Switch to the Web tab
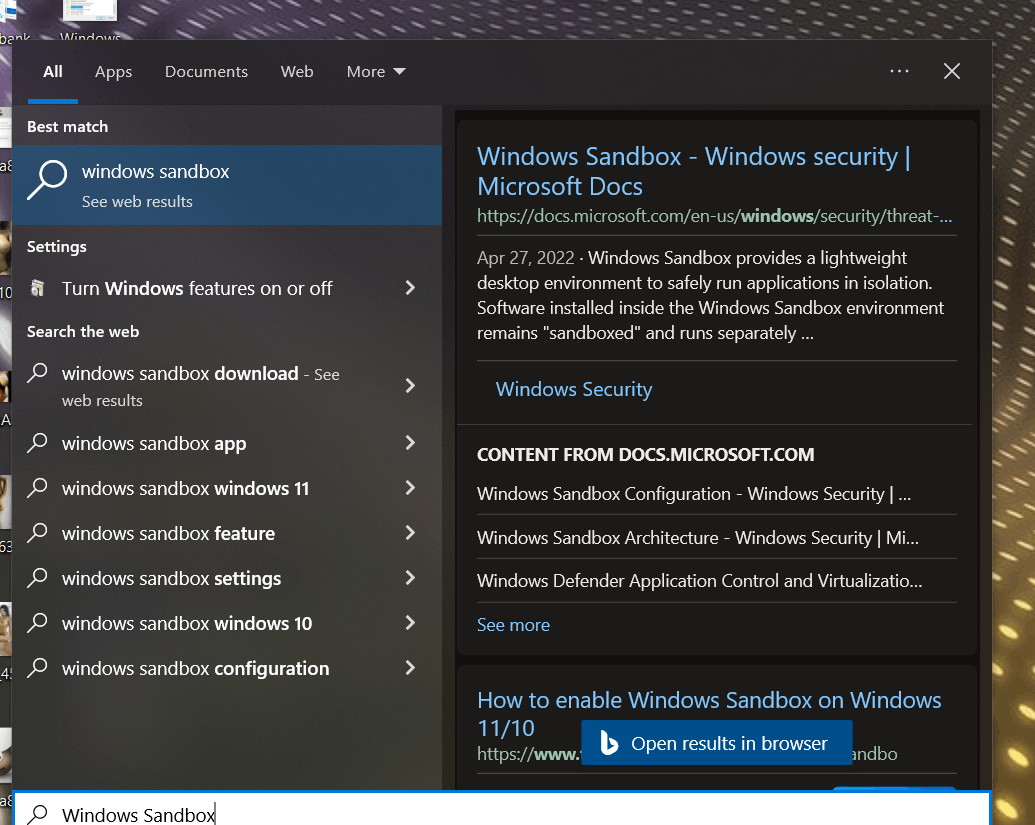Screen dimensions: 1035x825 point(297,71)
